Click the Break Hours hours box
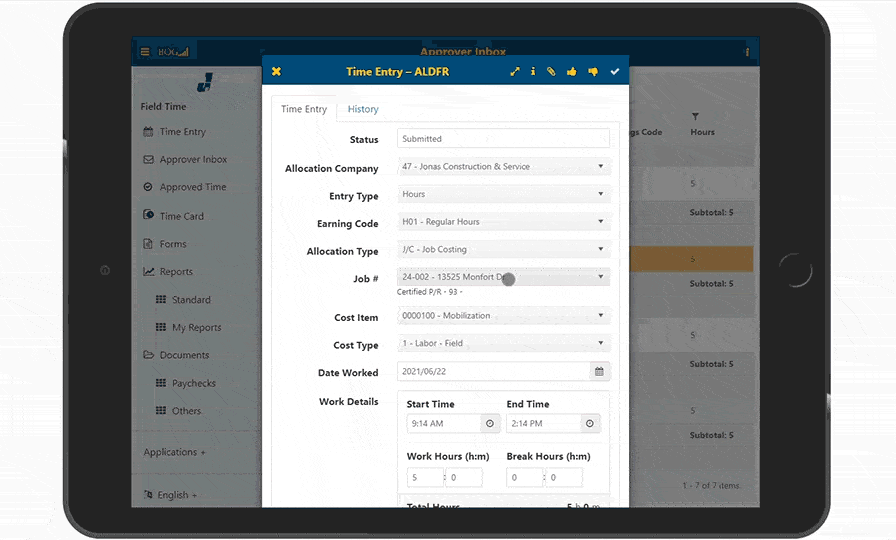 pos(525,477)
